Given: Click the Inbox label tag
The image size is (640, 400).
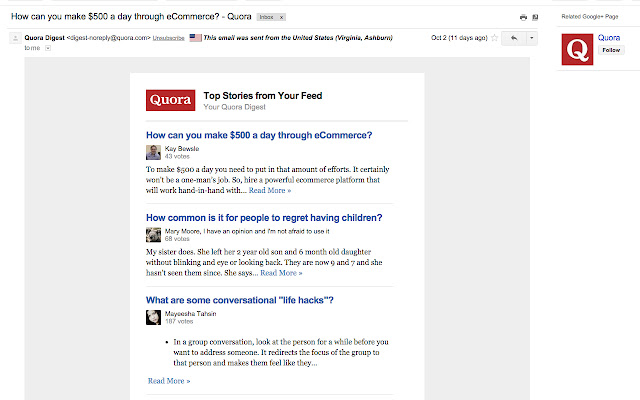Looking at the screenshot, I should (x=267, y=17).
